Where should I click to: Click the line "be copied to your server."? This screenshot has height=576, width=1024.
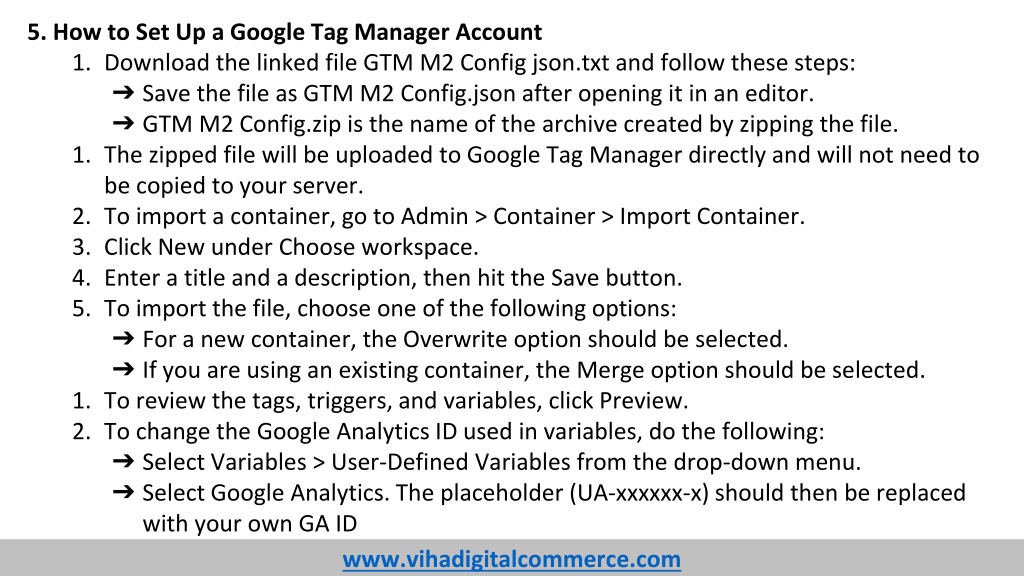[x=234, y=185]
